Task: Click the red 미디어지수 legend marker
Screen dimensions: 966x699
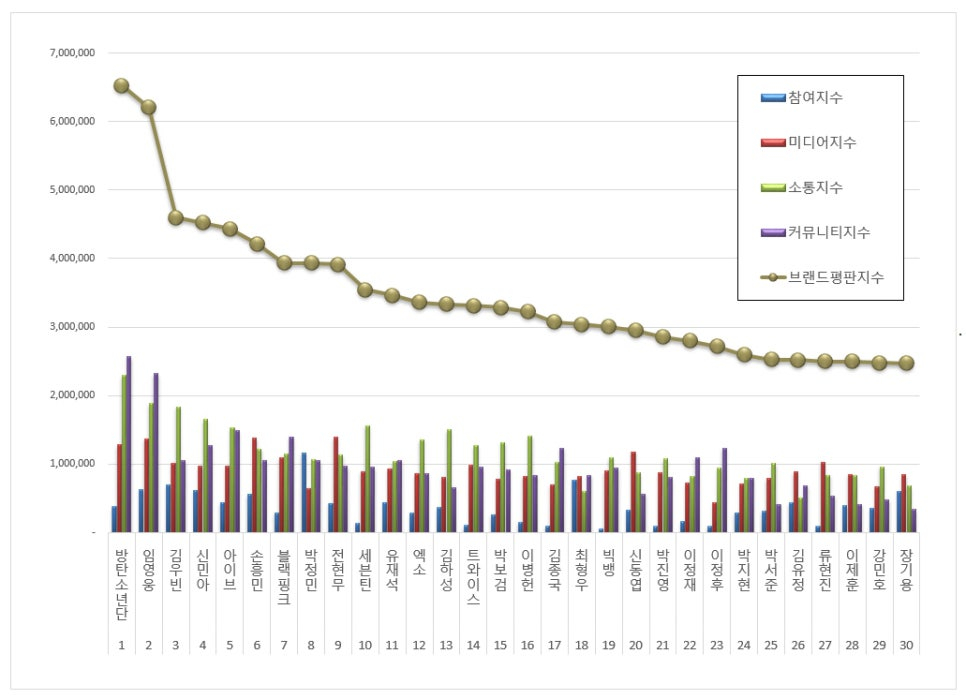Action: pyautogui.click(x=772, y=142)
